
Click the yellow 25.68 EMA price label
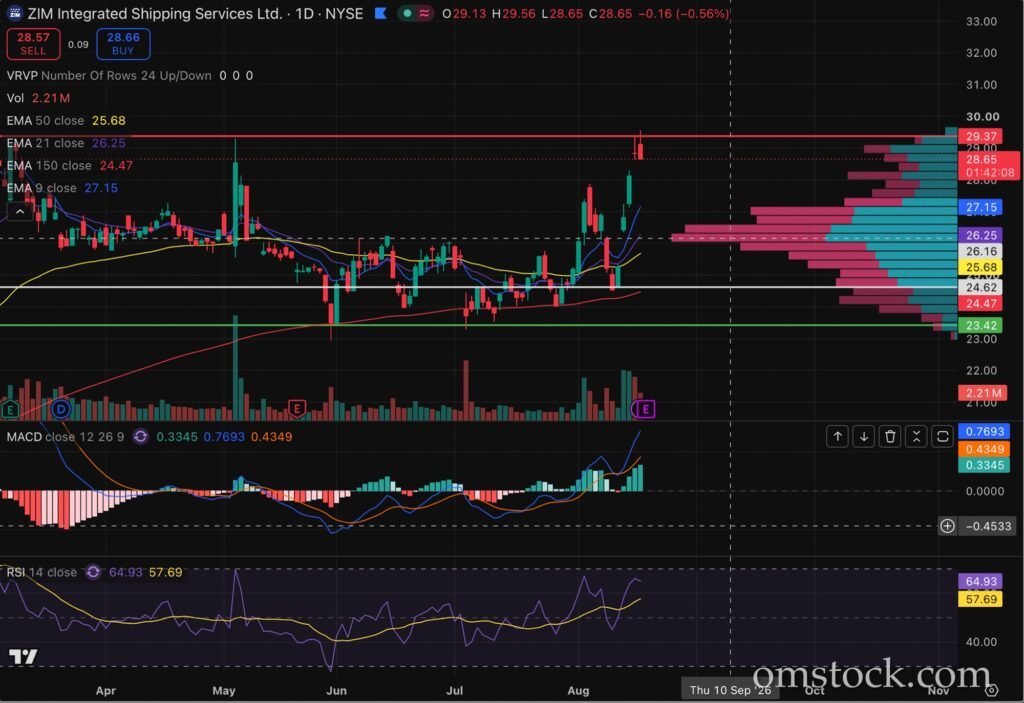[981, 267]
